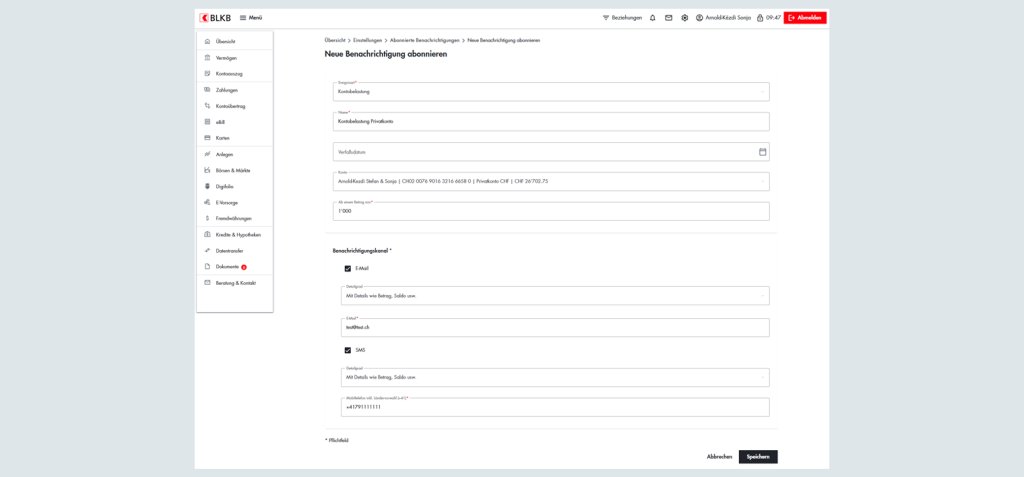Open the hamburger Menü button
Screen dimensions: 1024x477
[x=251, y=18]
